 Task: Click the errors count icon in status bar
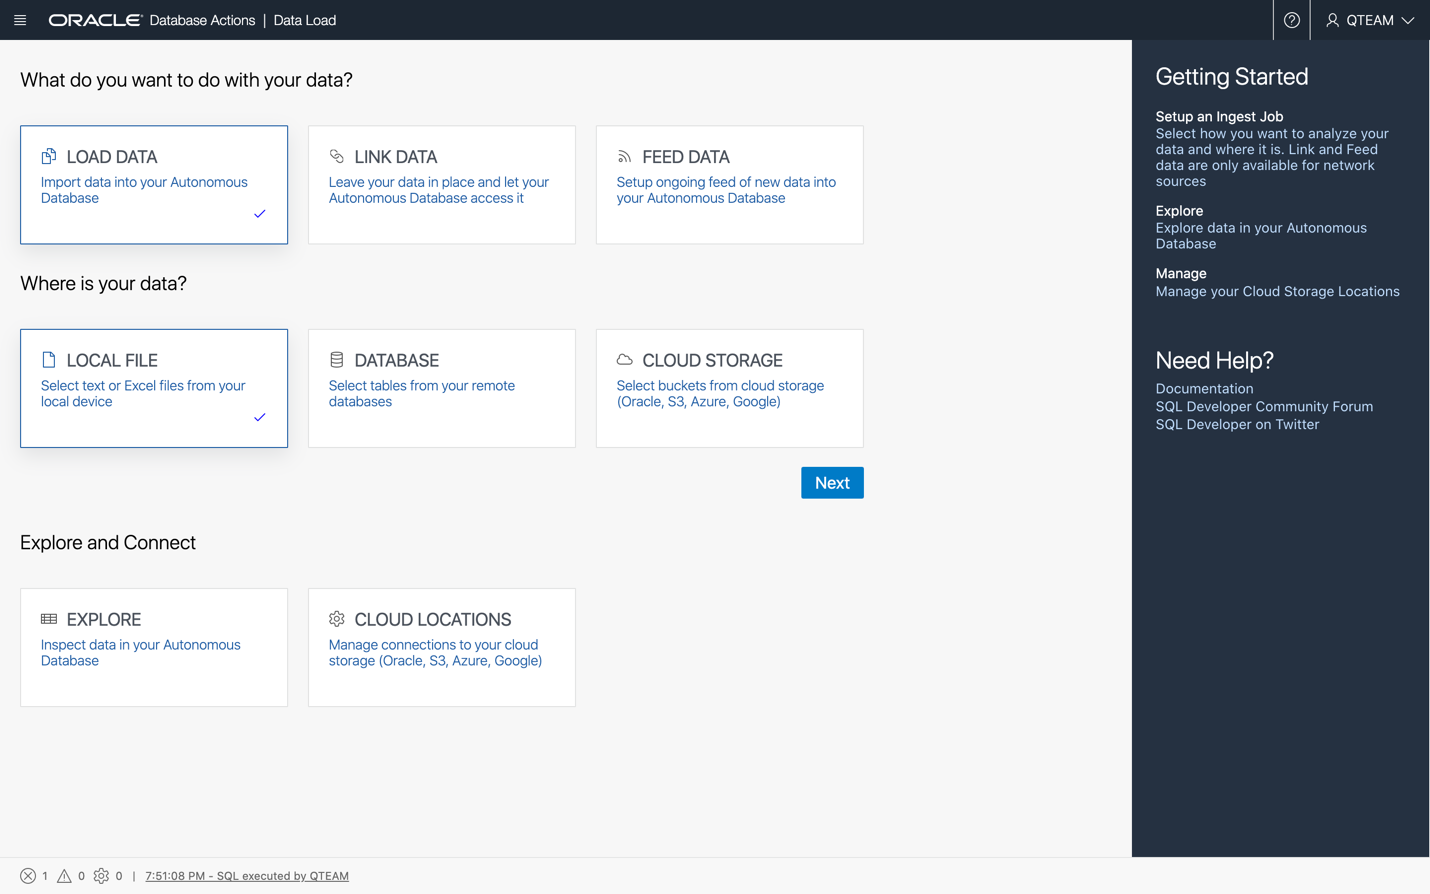point(28,876)
